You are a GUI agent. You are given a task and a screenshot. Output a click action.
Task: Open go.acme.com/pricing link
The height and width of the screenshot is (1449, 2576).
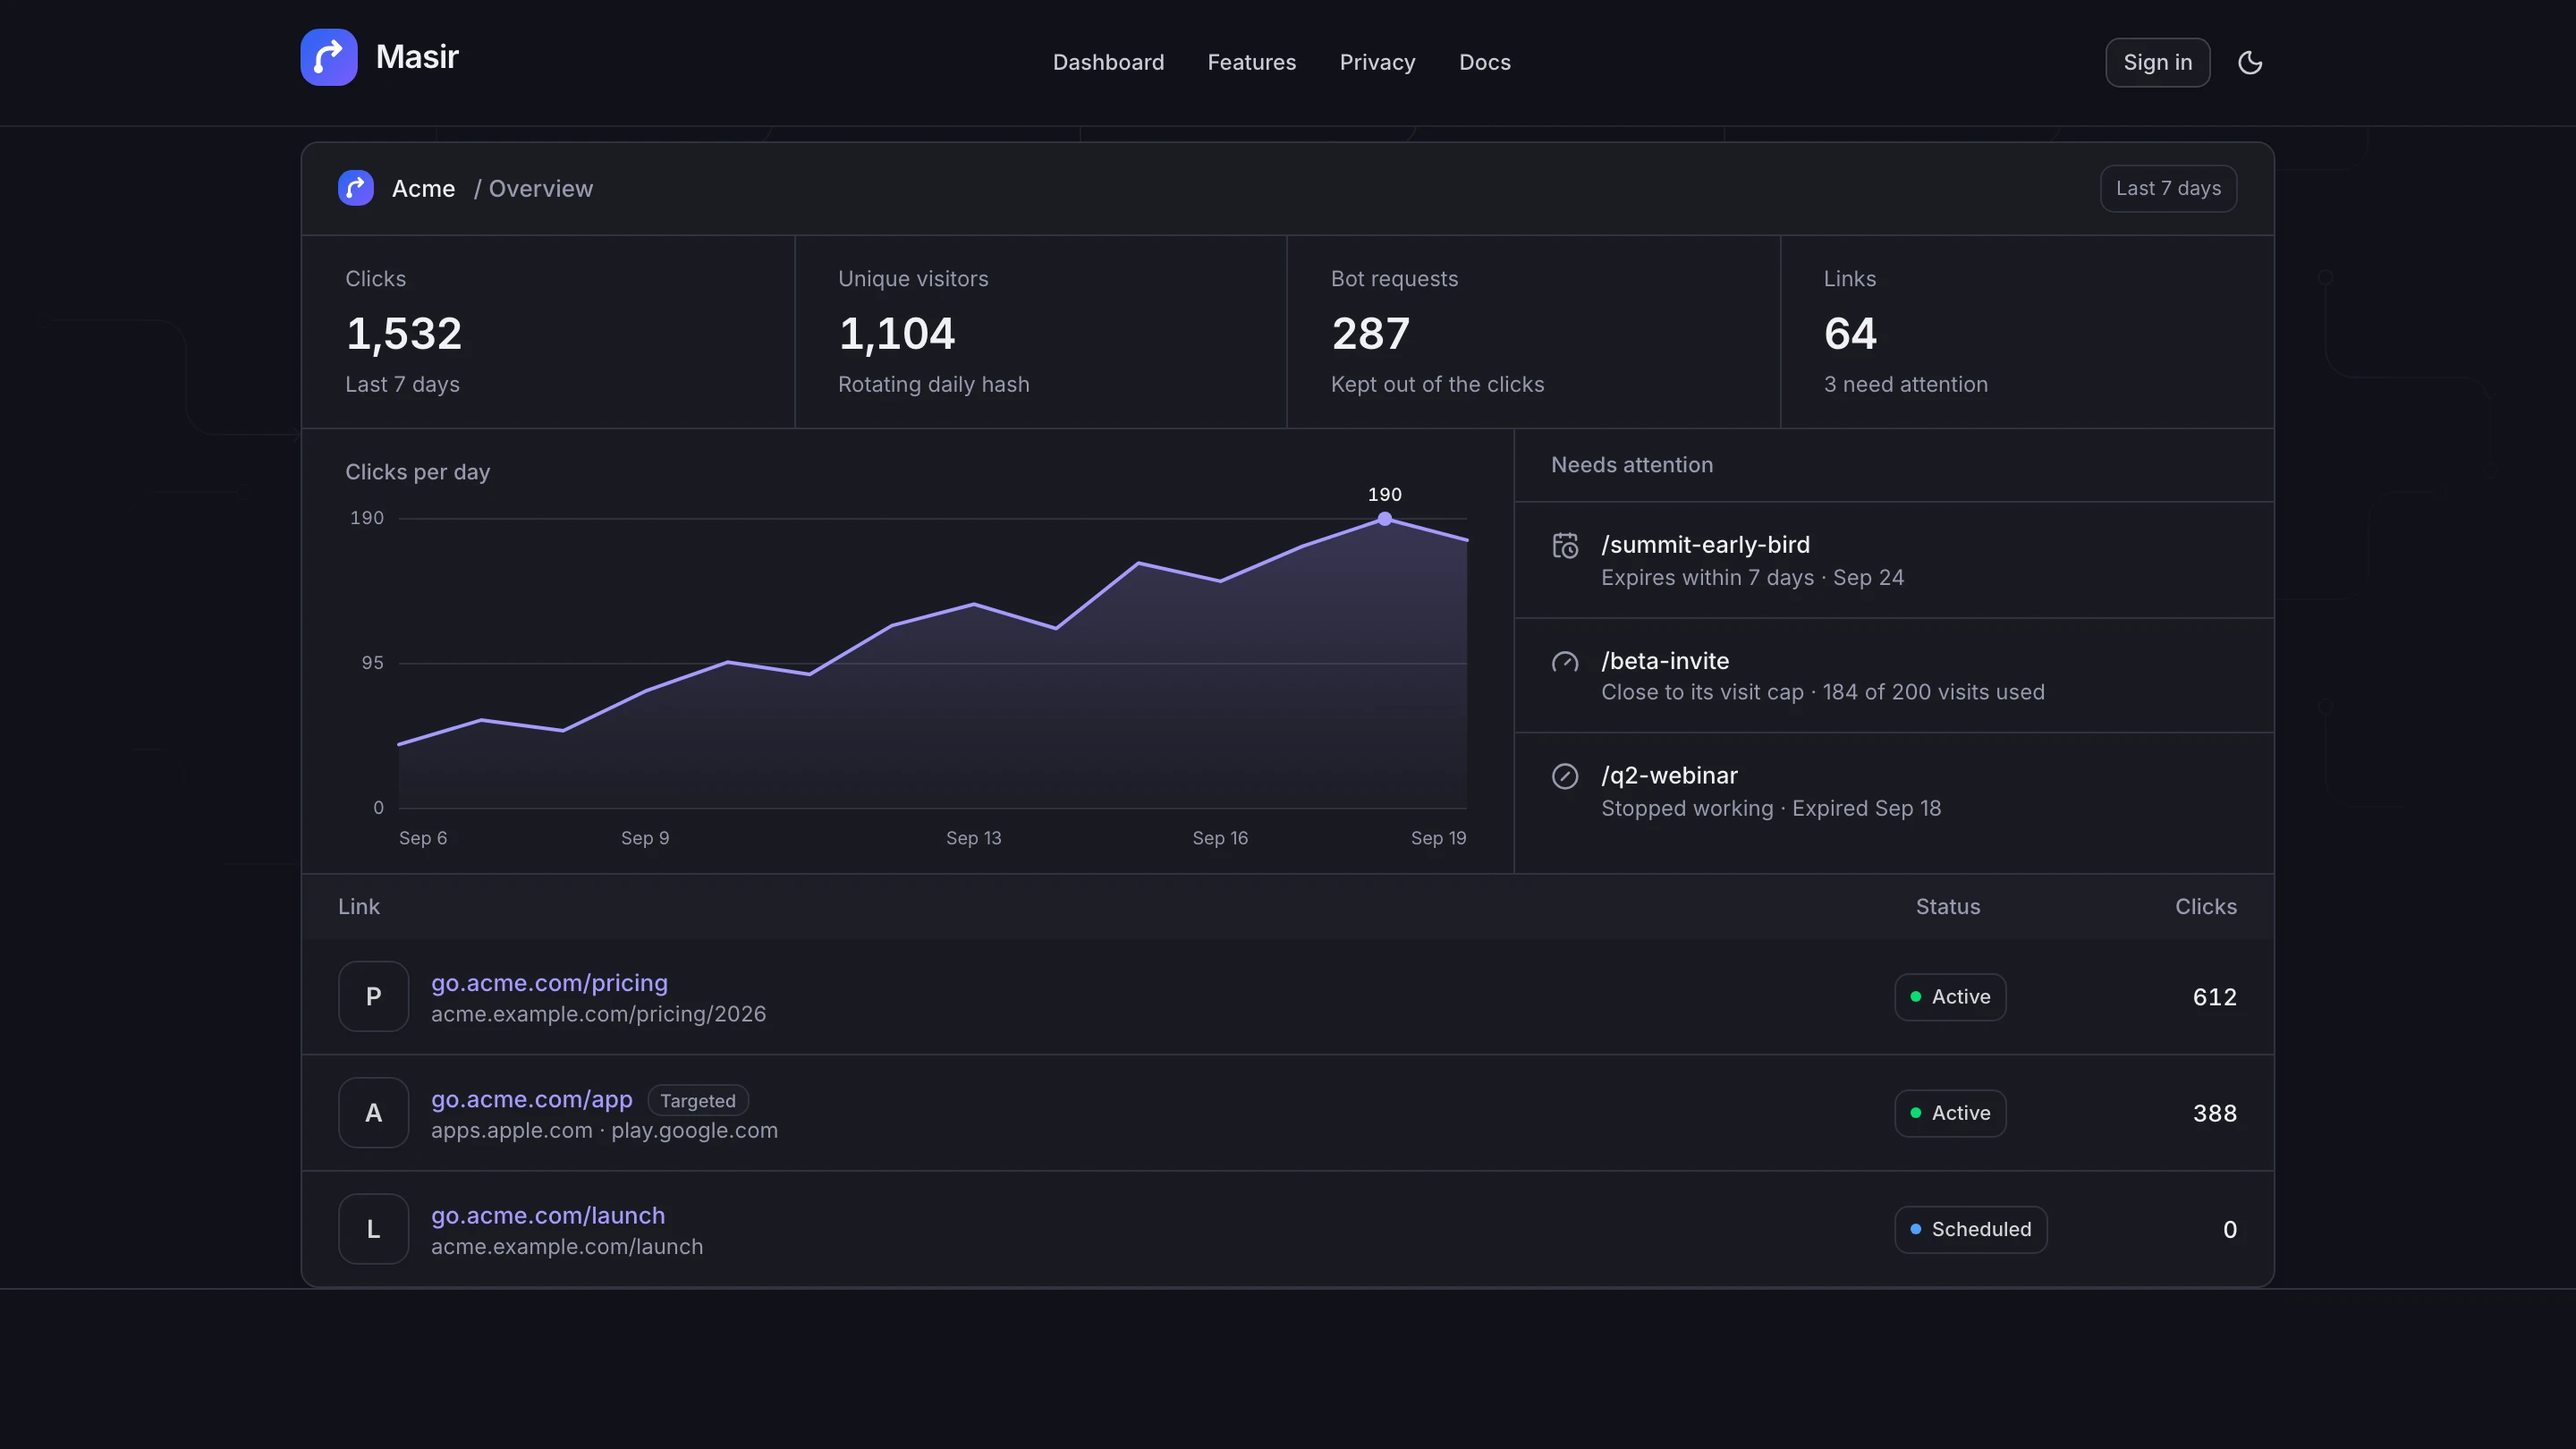coord(549,983)
